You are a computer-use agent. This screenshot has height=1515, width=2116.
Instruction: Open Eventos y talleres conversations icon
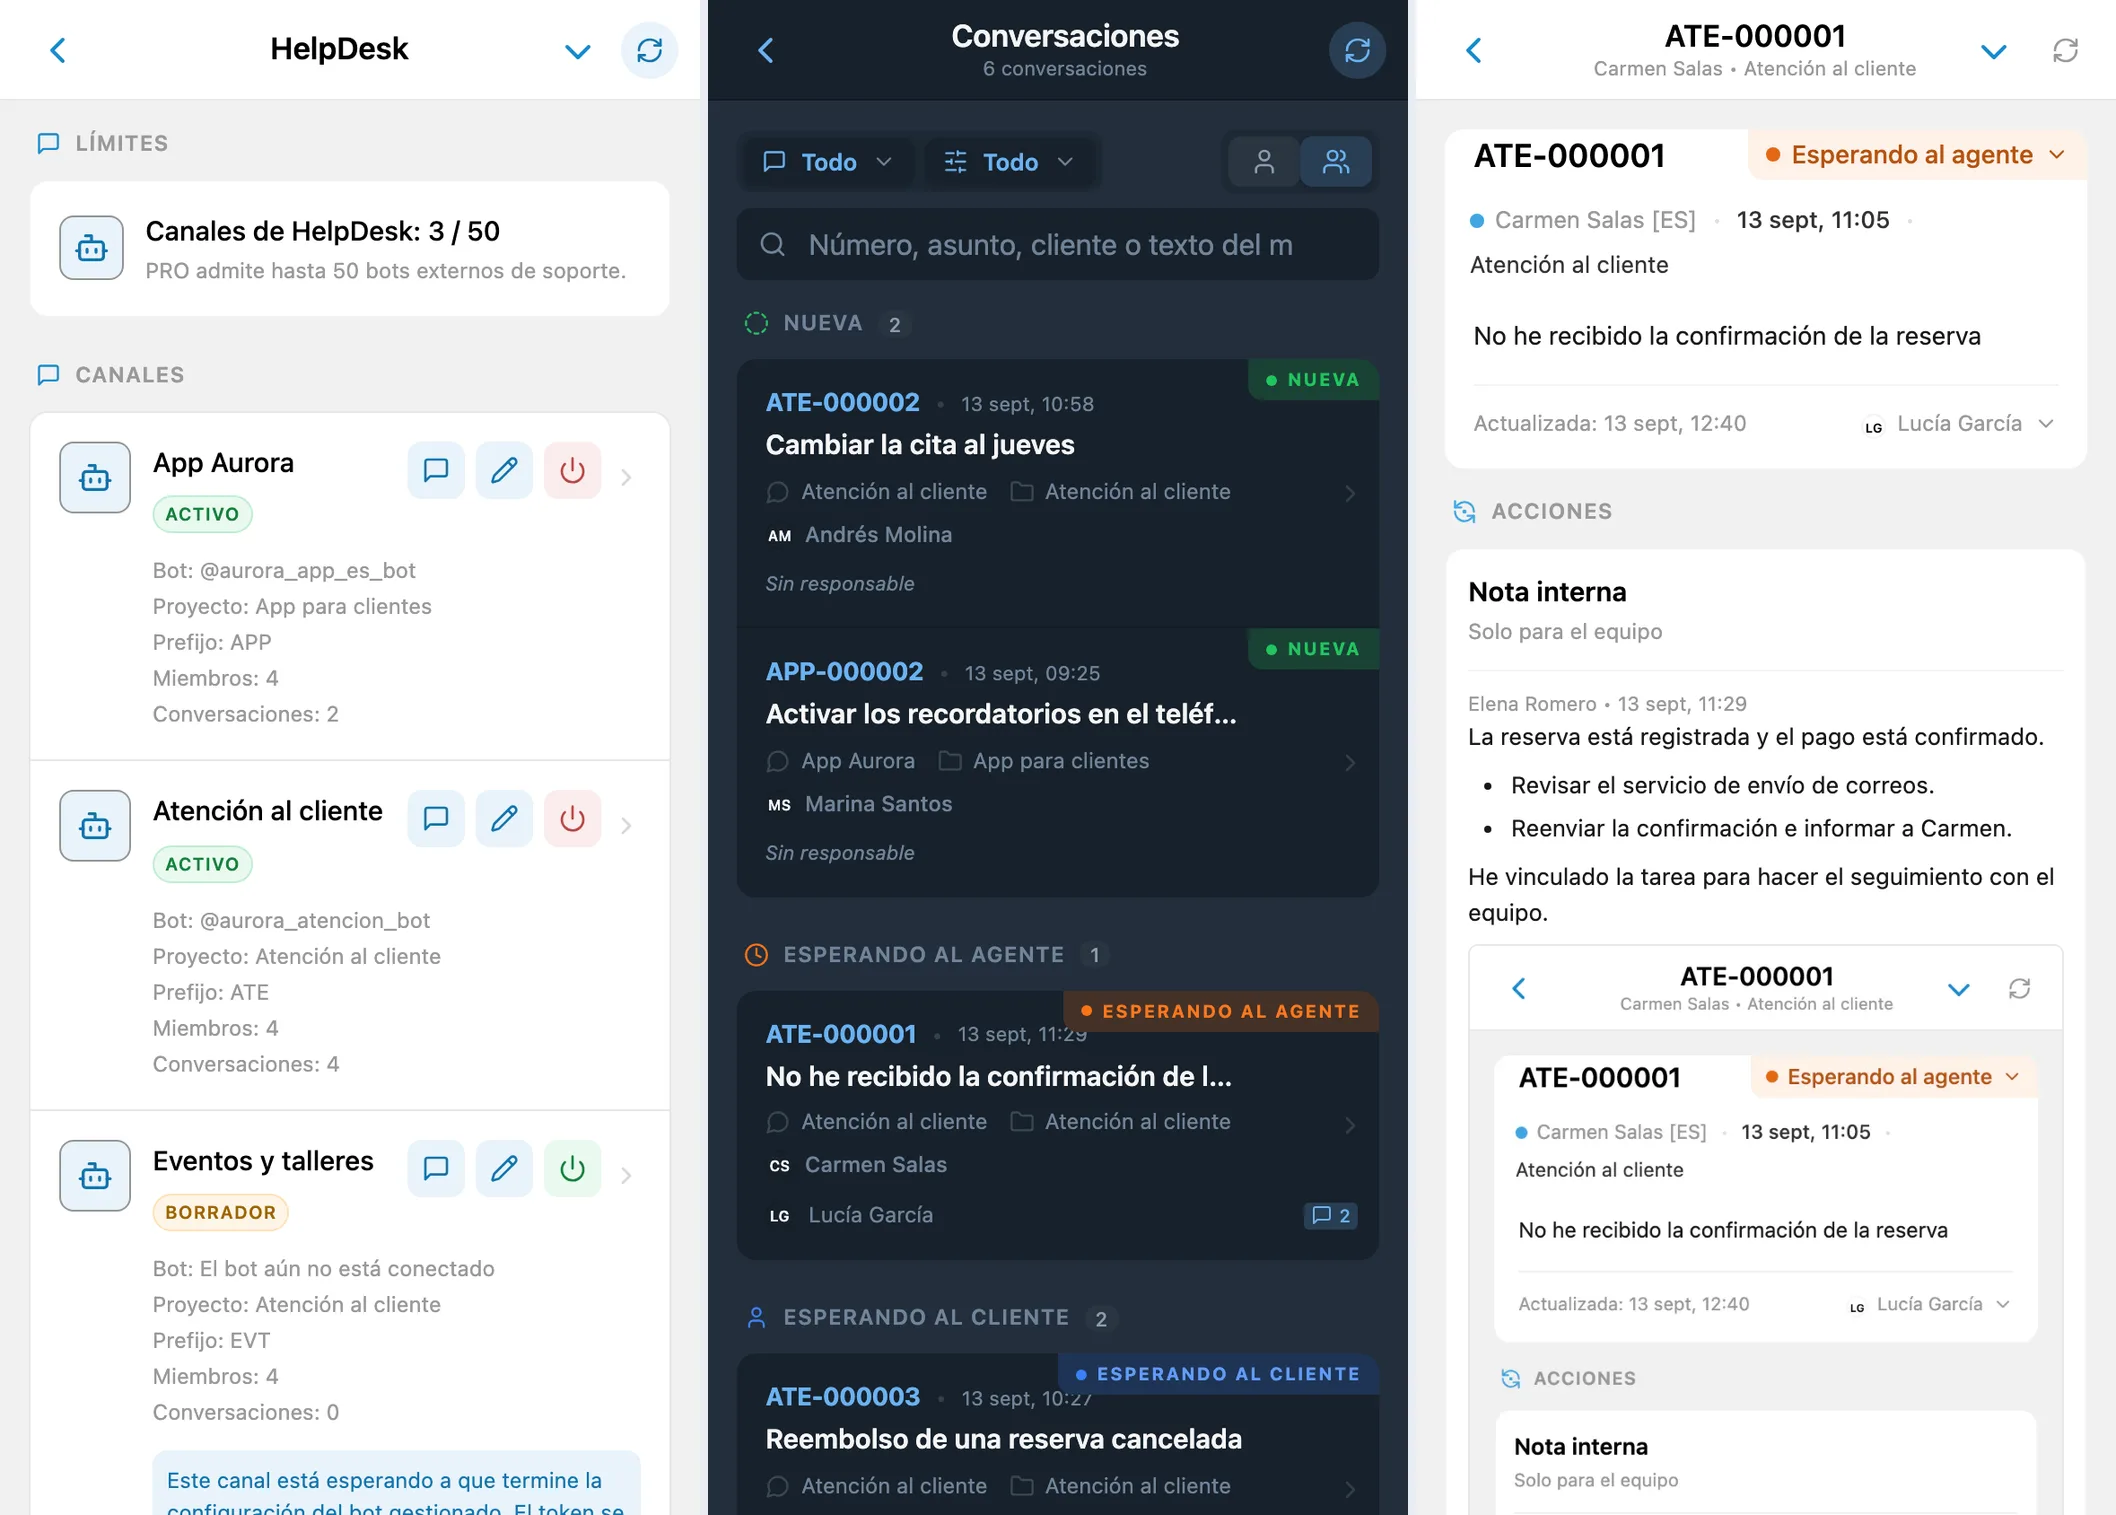(x=436, y=1168)
